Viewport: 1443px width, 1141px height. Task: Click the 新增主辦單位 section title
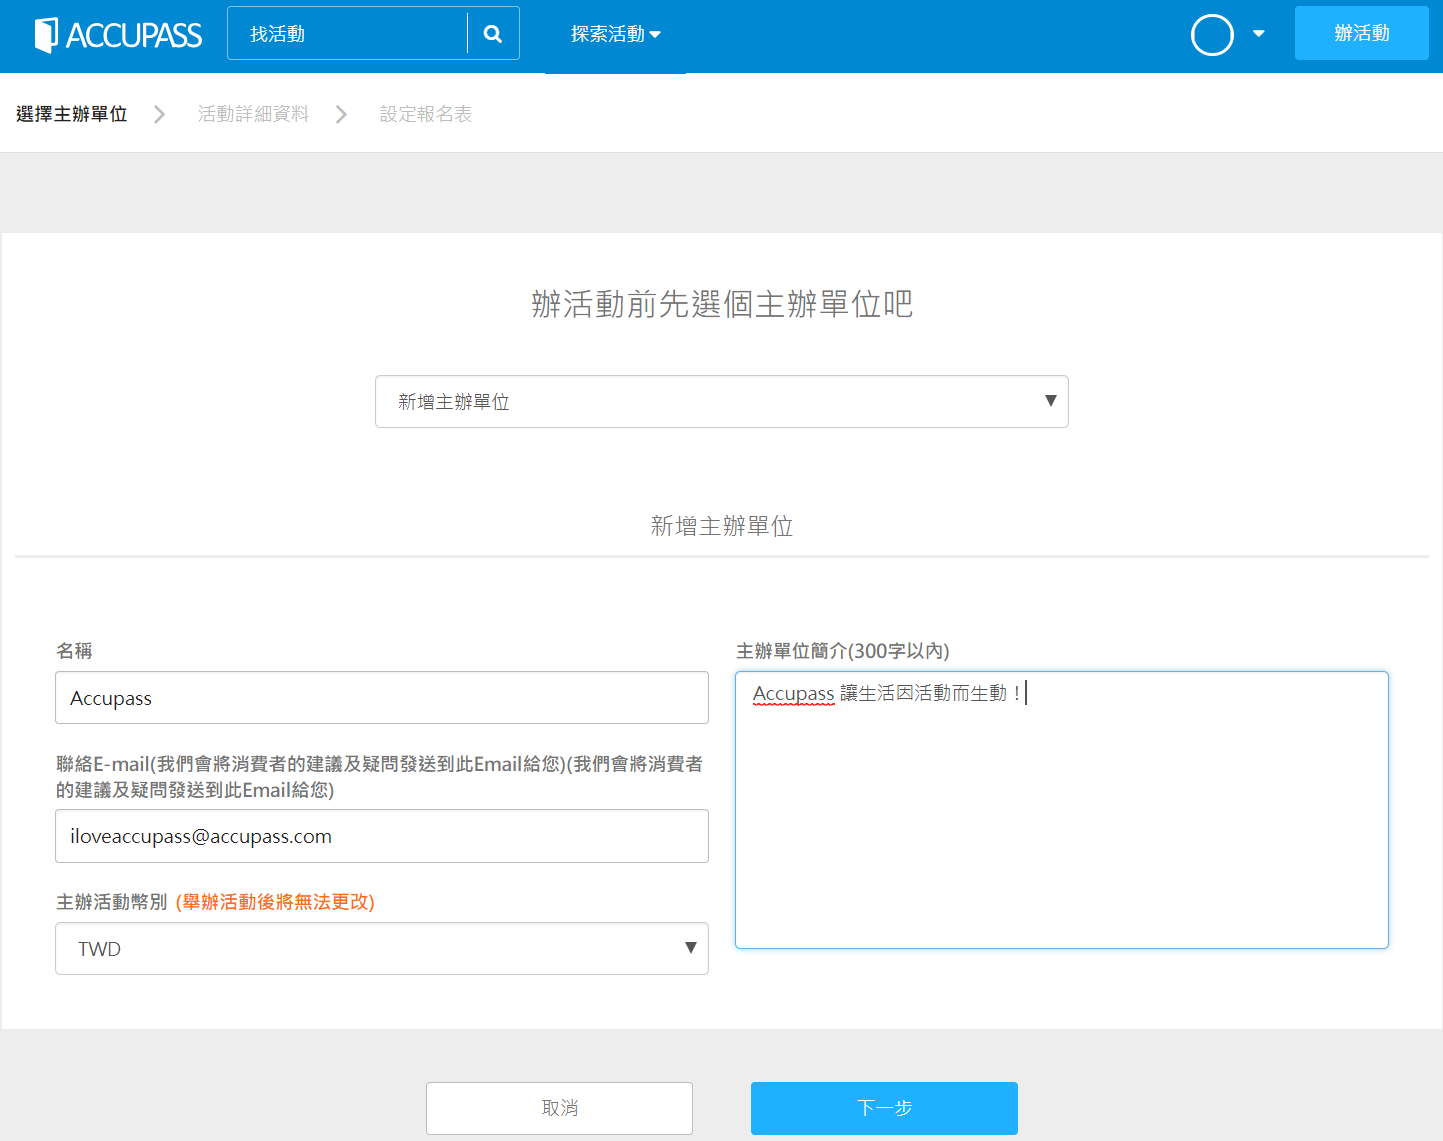point(722,526)
